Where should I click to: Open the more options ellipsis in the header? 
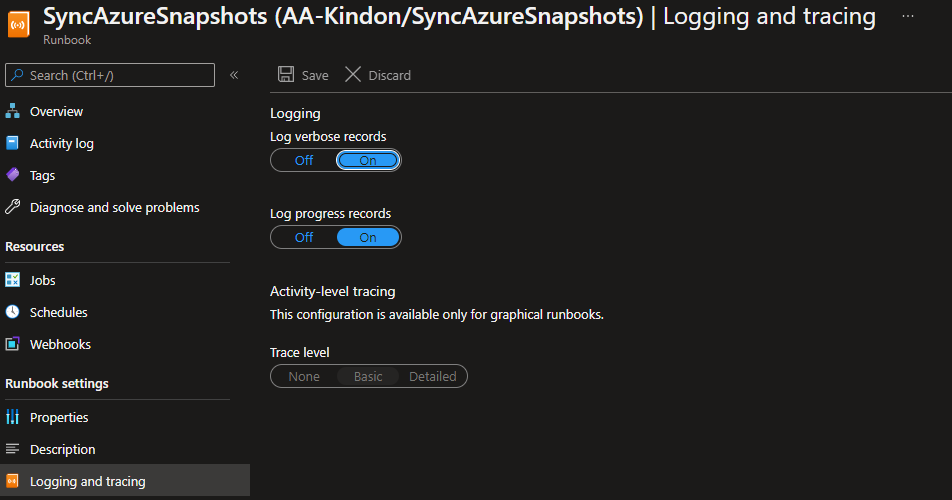[908, 16]
